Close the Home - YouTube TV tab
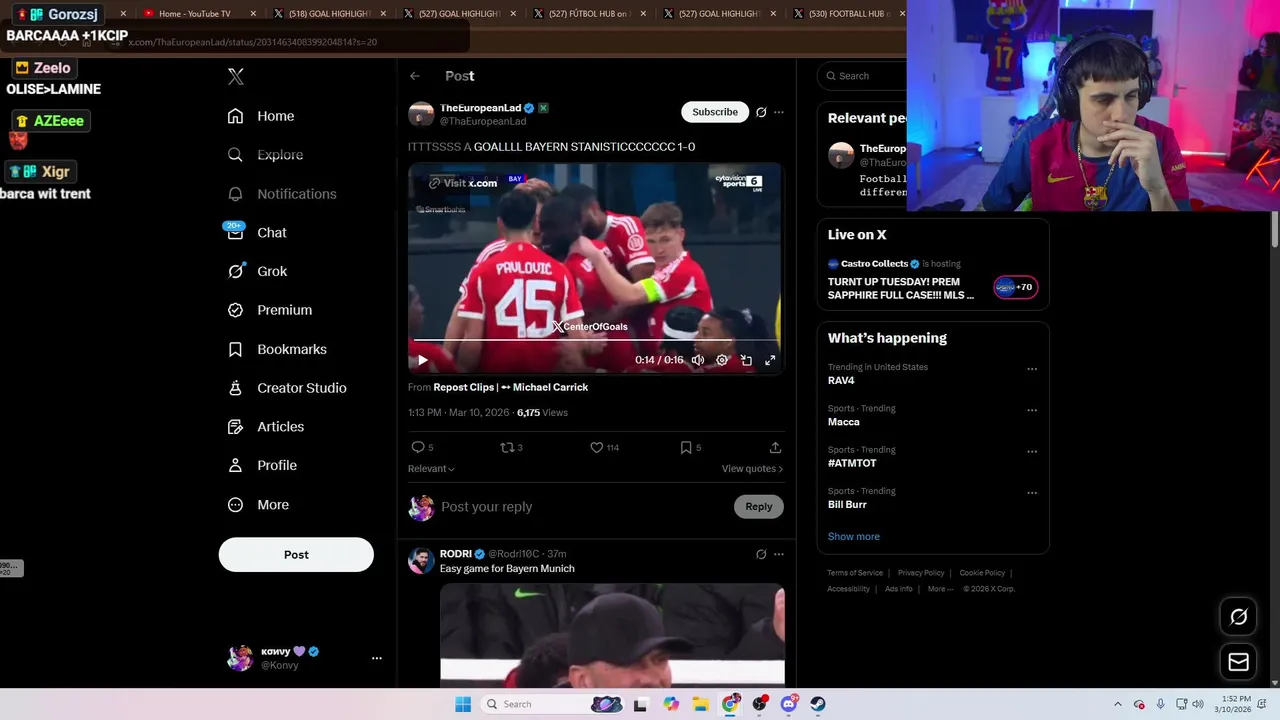The width and height of the screenshot is (1280, 720). coord(253,14)
